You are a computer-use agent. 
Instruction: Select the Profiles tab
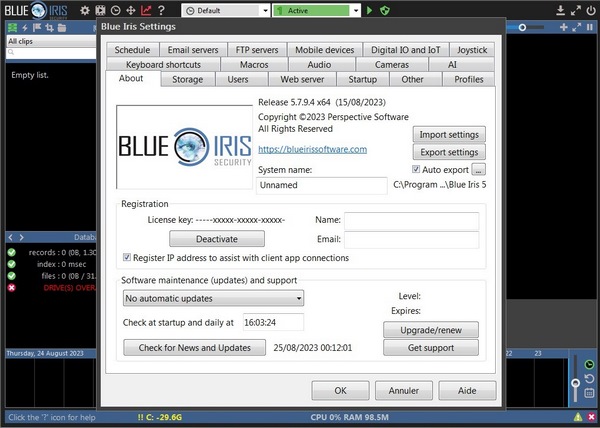pyautogui.click(x=469, y=80)
